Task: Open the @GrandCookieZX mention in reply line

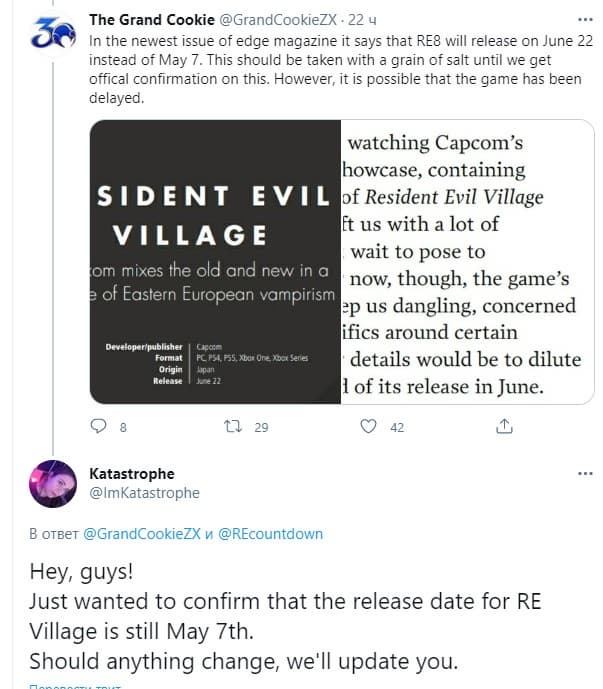Action: 145,533
